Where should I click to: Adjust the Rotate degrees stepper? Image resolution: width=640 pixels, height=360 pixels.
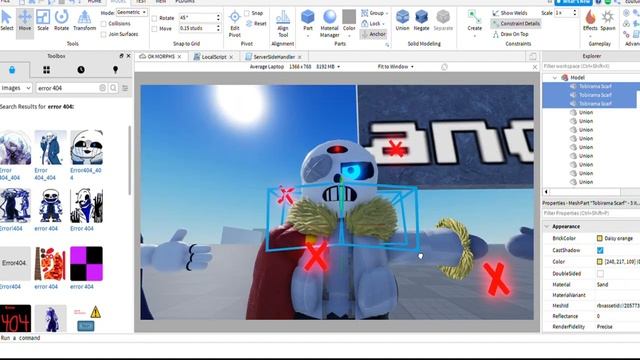(x=218, y=18)
